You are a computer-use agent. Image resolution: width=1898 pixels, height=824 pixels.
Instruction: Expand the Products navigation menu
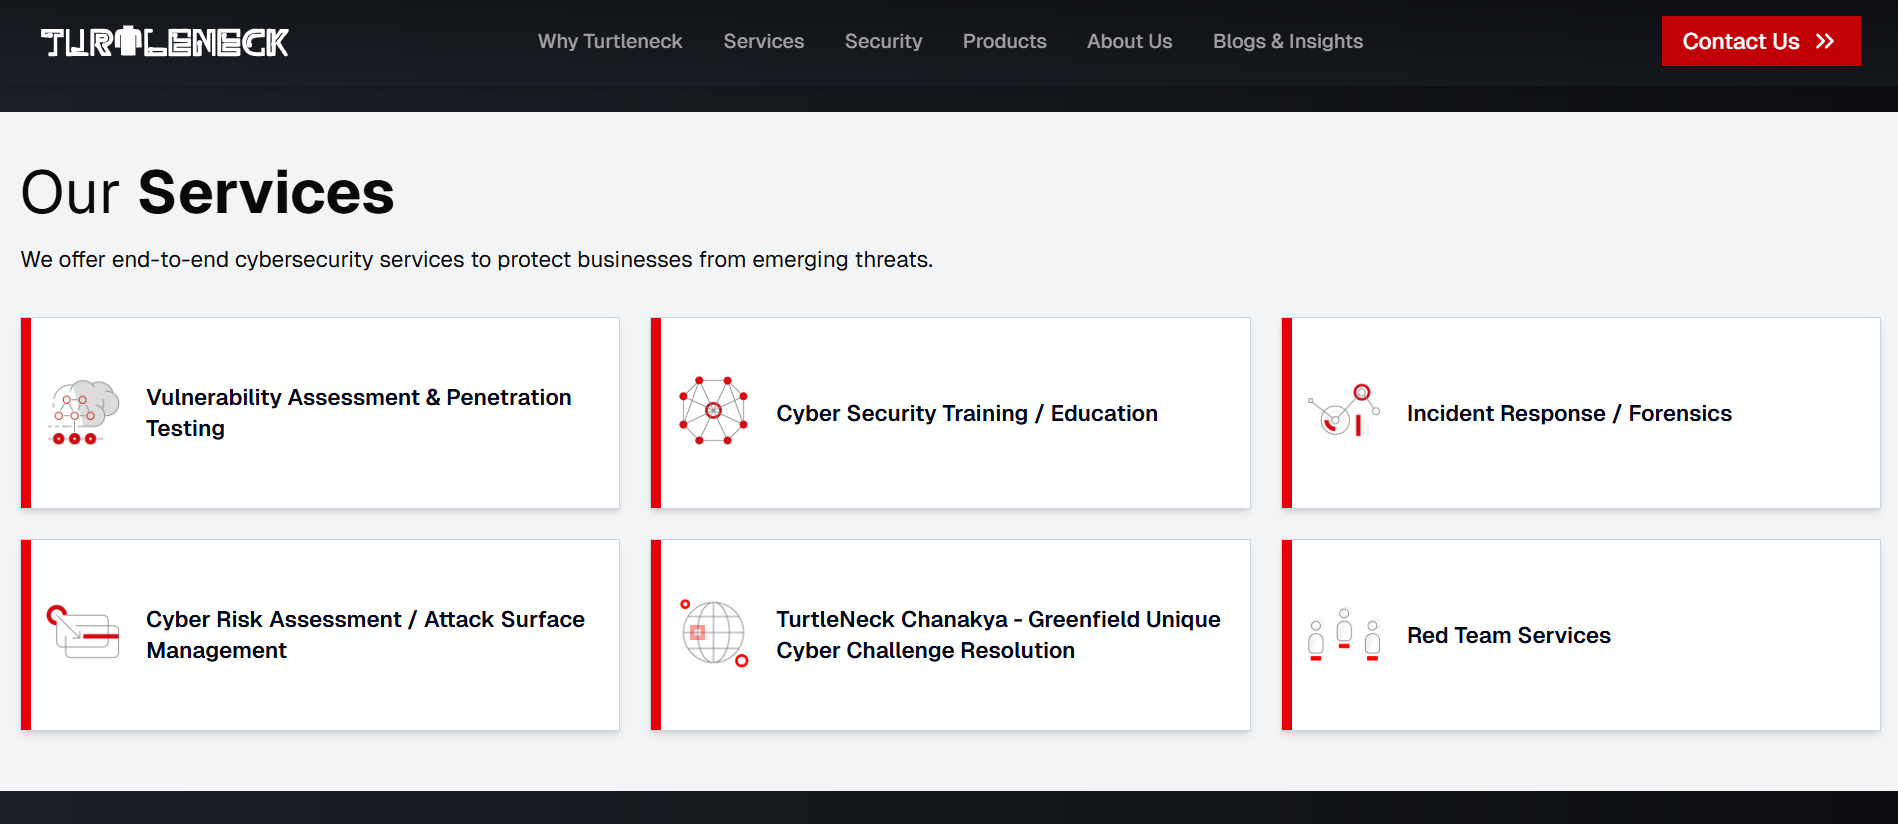click(1004, 41)
